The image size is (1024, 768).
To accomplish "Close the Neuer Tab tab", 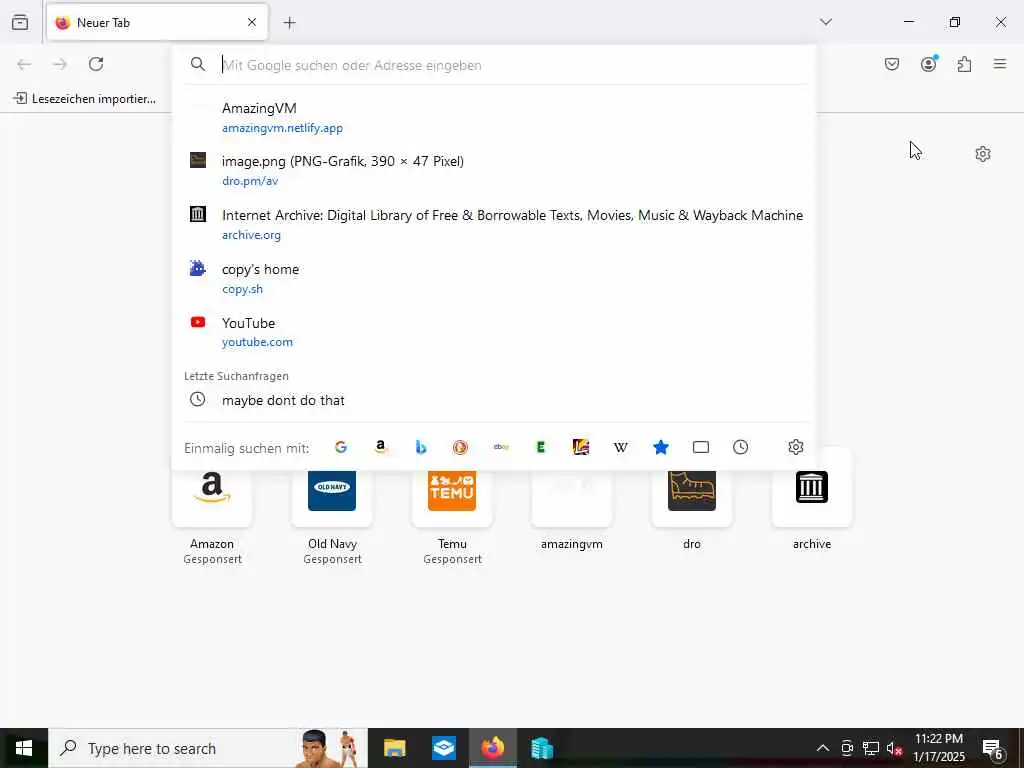I will [252, 22].
